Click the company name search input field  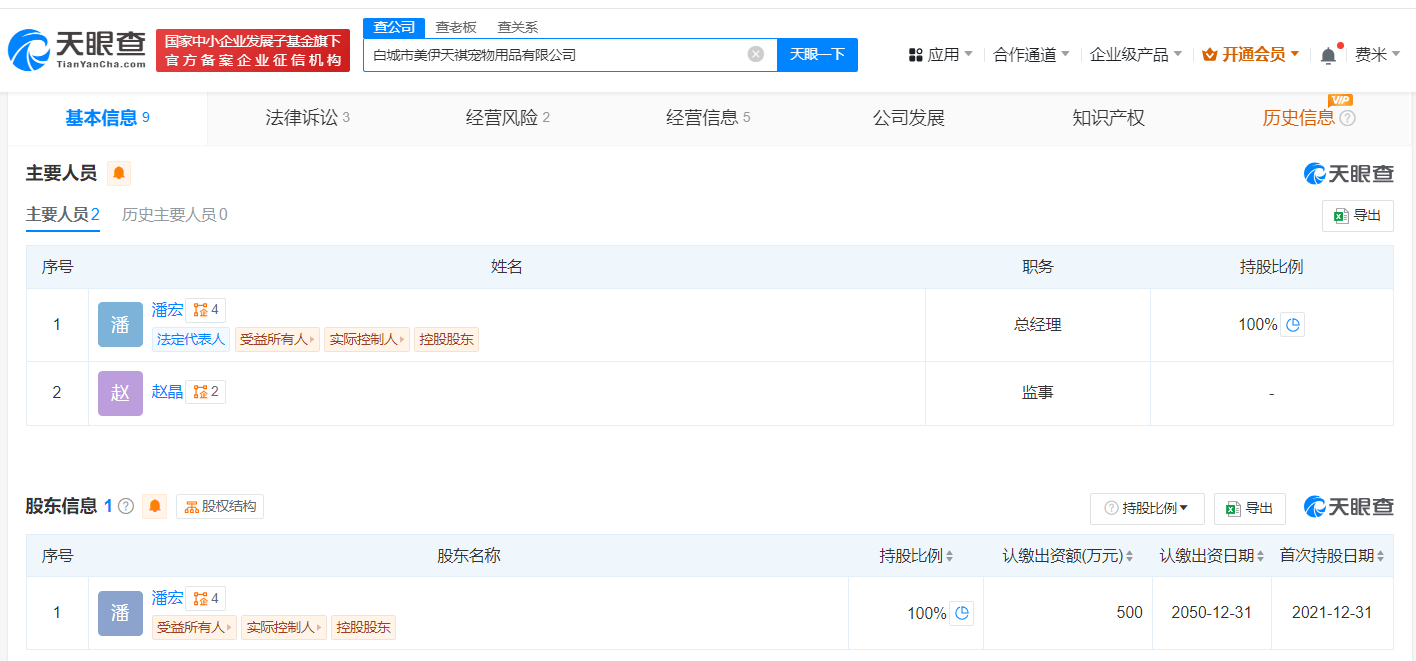coord(555,55)
